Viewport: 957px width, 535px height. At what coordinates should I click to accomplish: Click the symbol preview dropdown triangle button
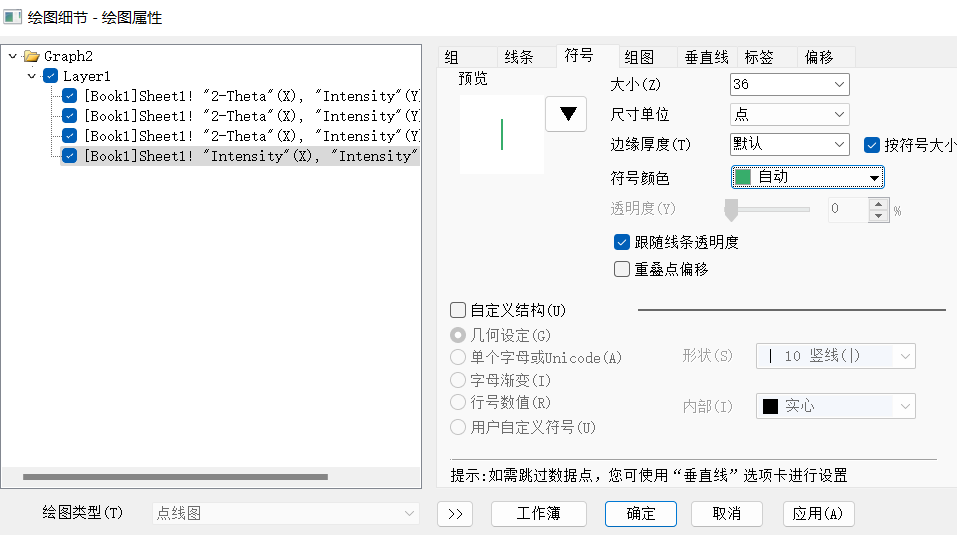566,114
